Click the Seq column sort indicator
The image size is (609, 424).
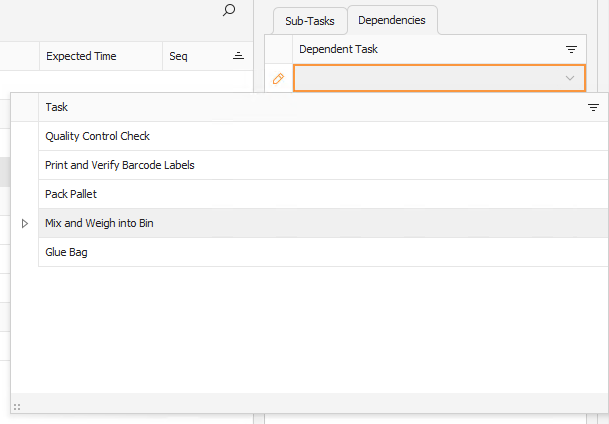(x=238, y=56)
